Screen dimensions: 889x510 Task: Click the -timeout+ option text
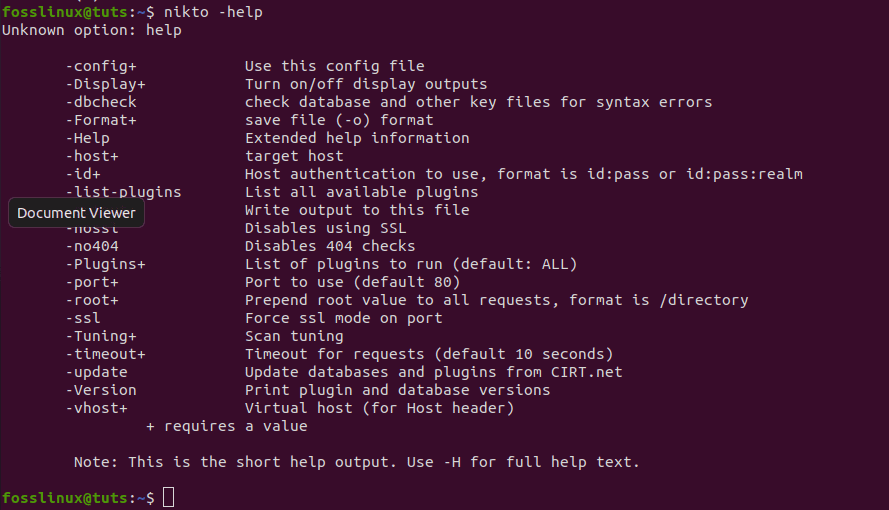click(105, 354)
